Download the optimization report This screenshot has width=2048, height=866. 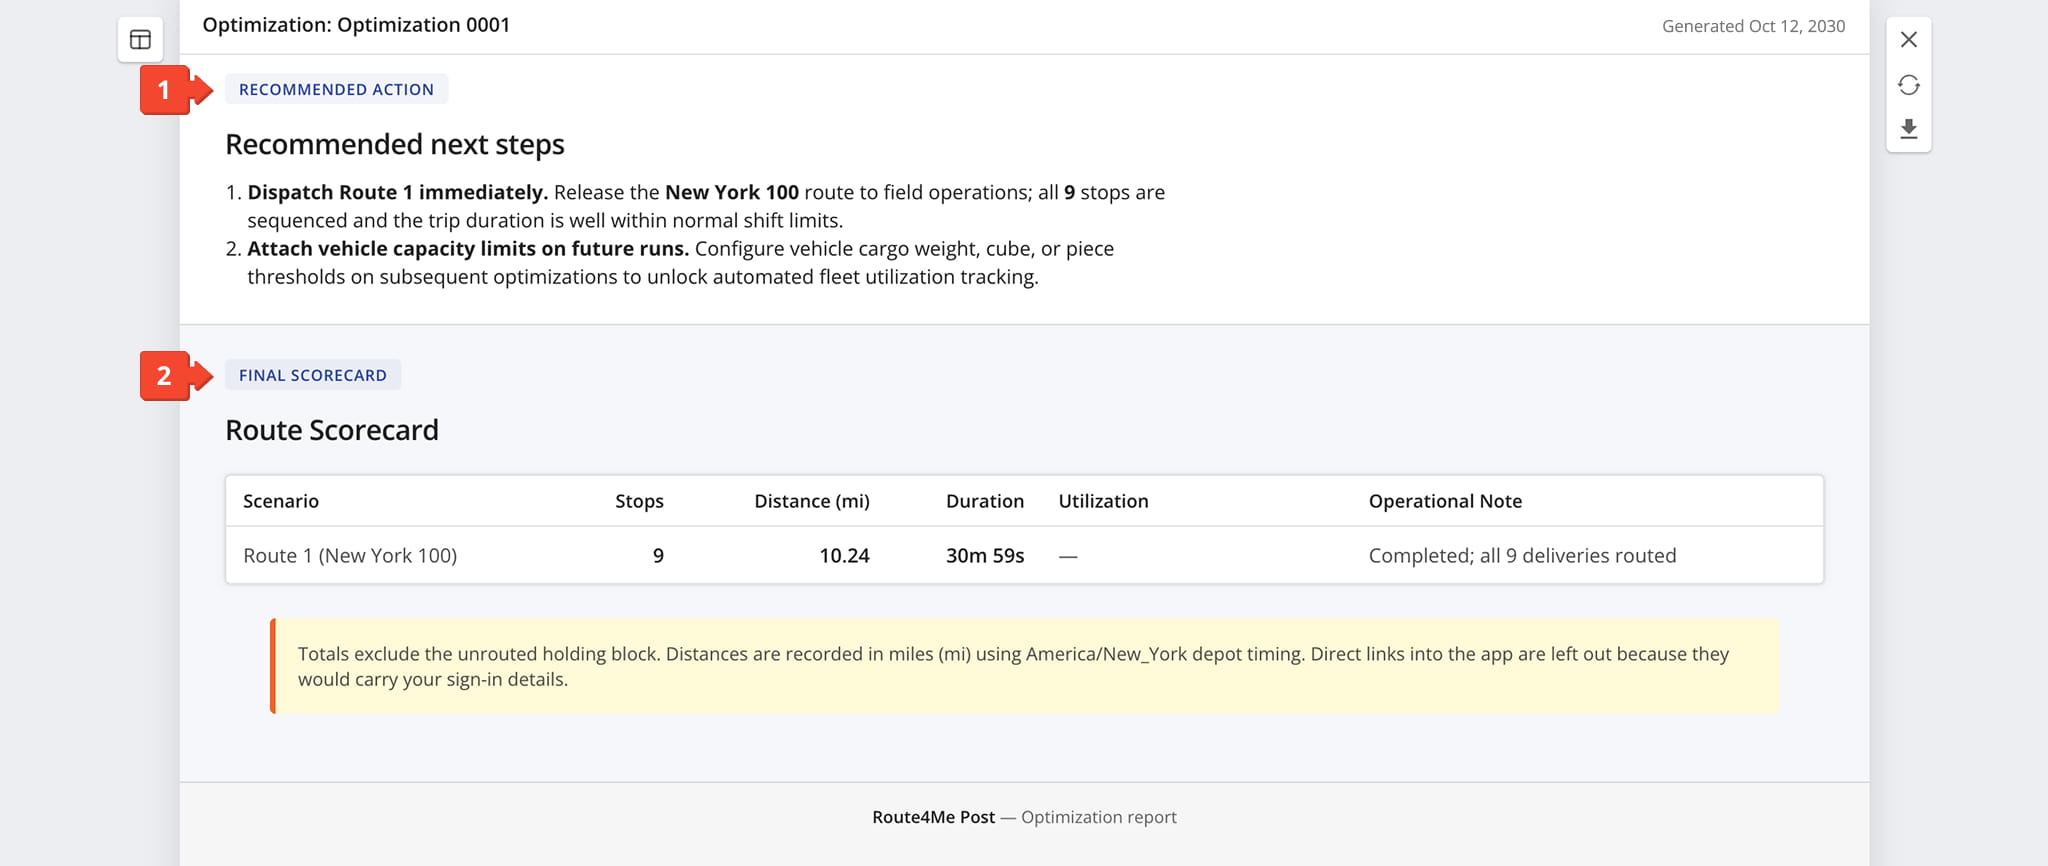1908,129
